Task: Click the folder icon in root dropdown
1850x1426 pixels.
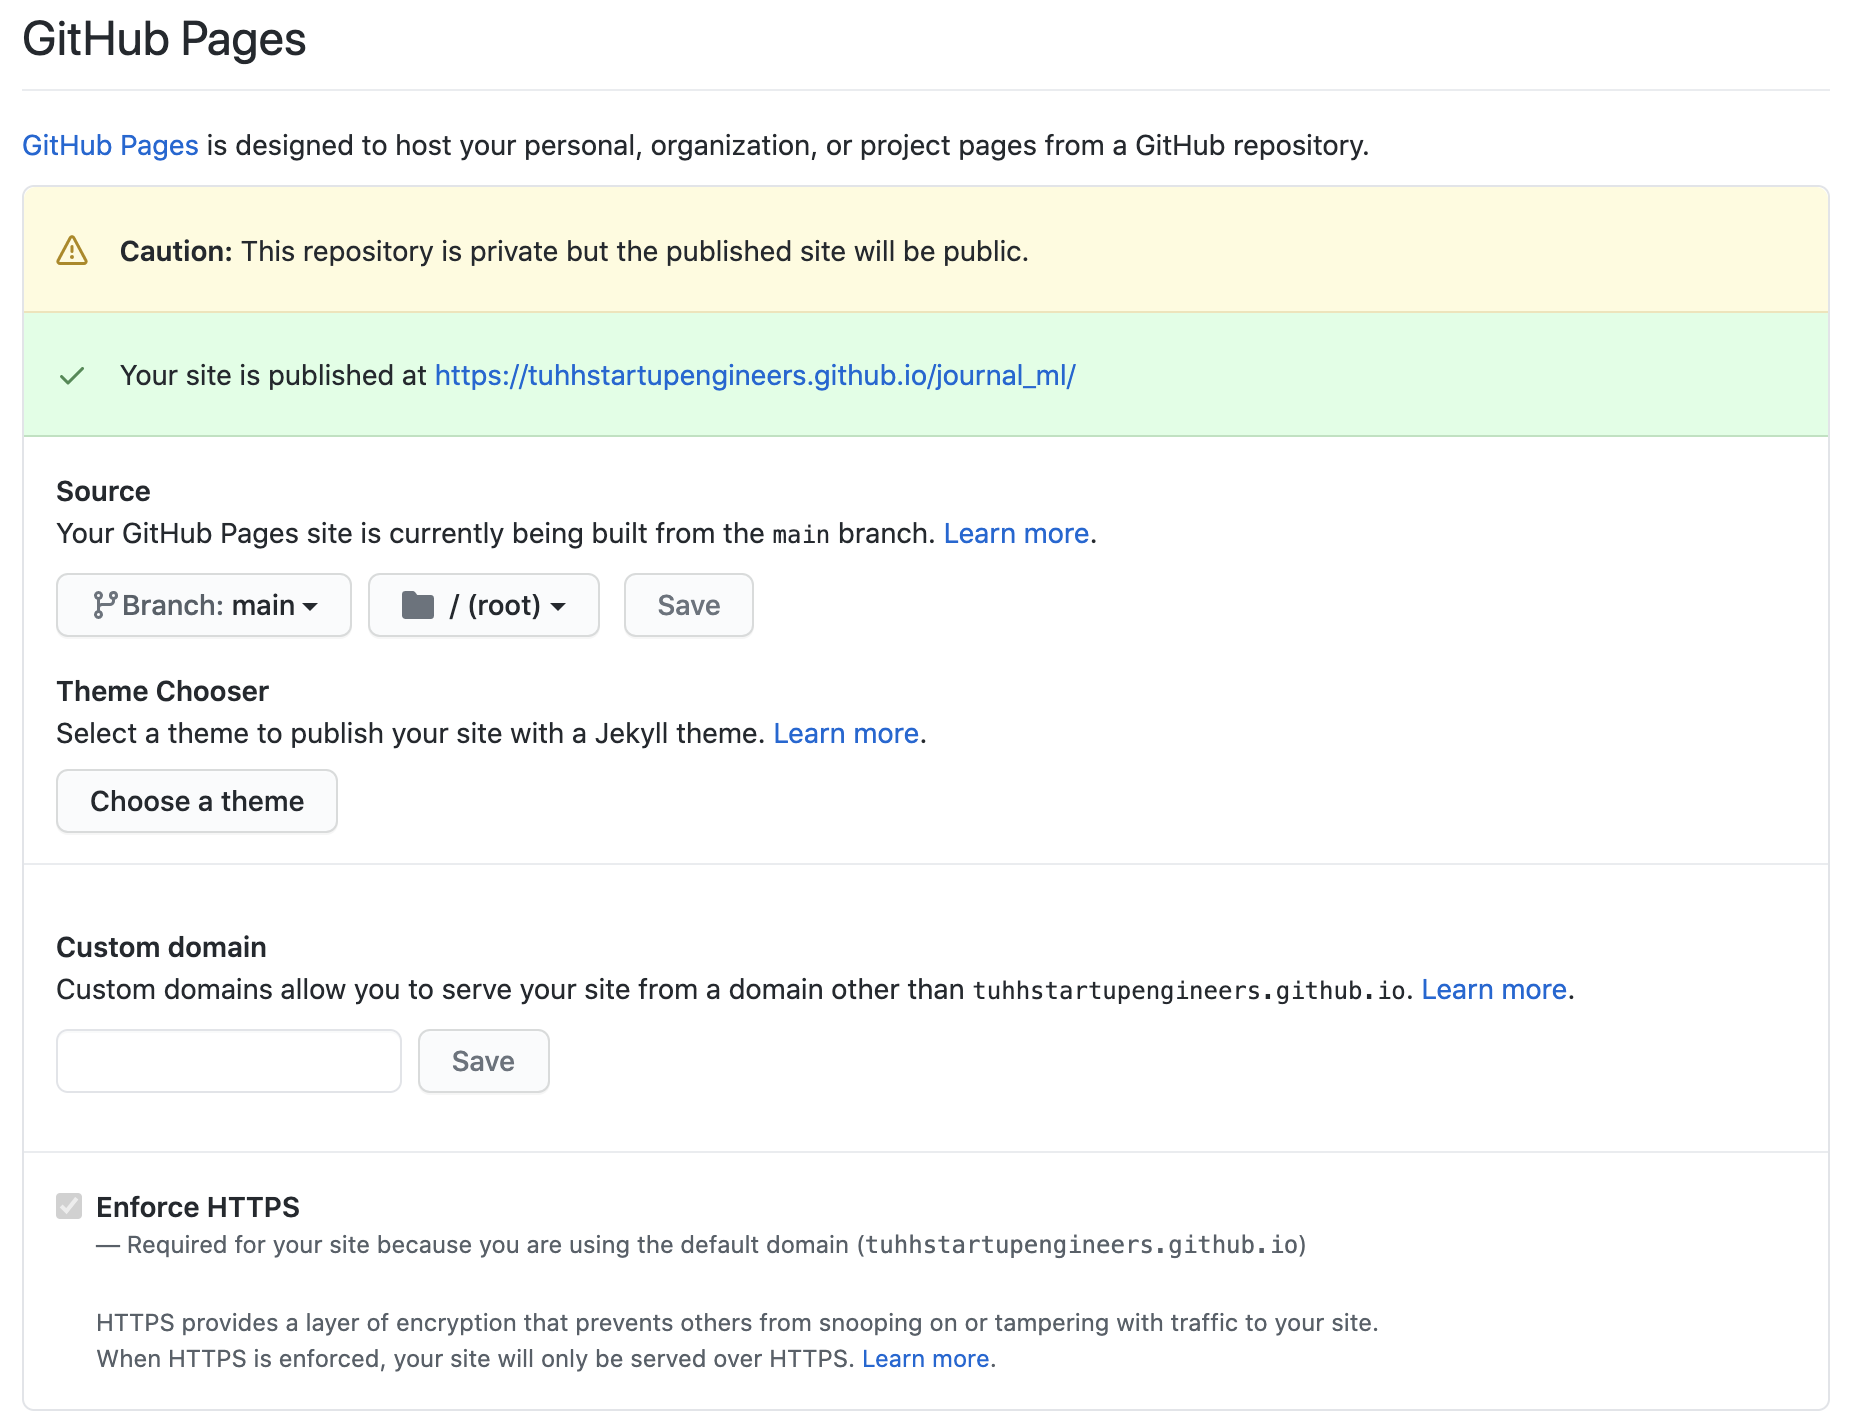Action: coord(418,605)
